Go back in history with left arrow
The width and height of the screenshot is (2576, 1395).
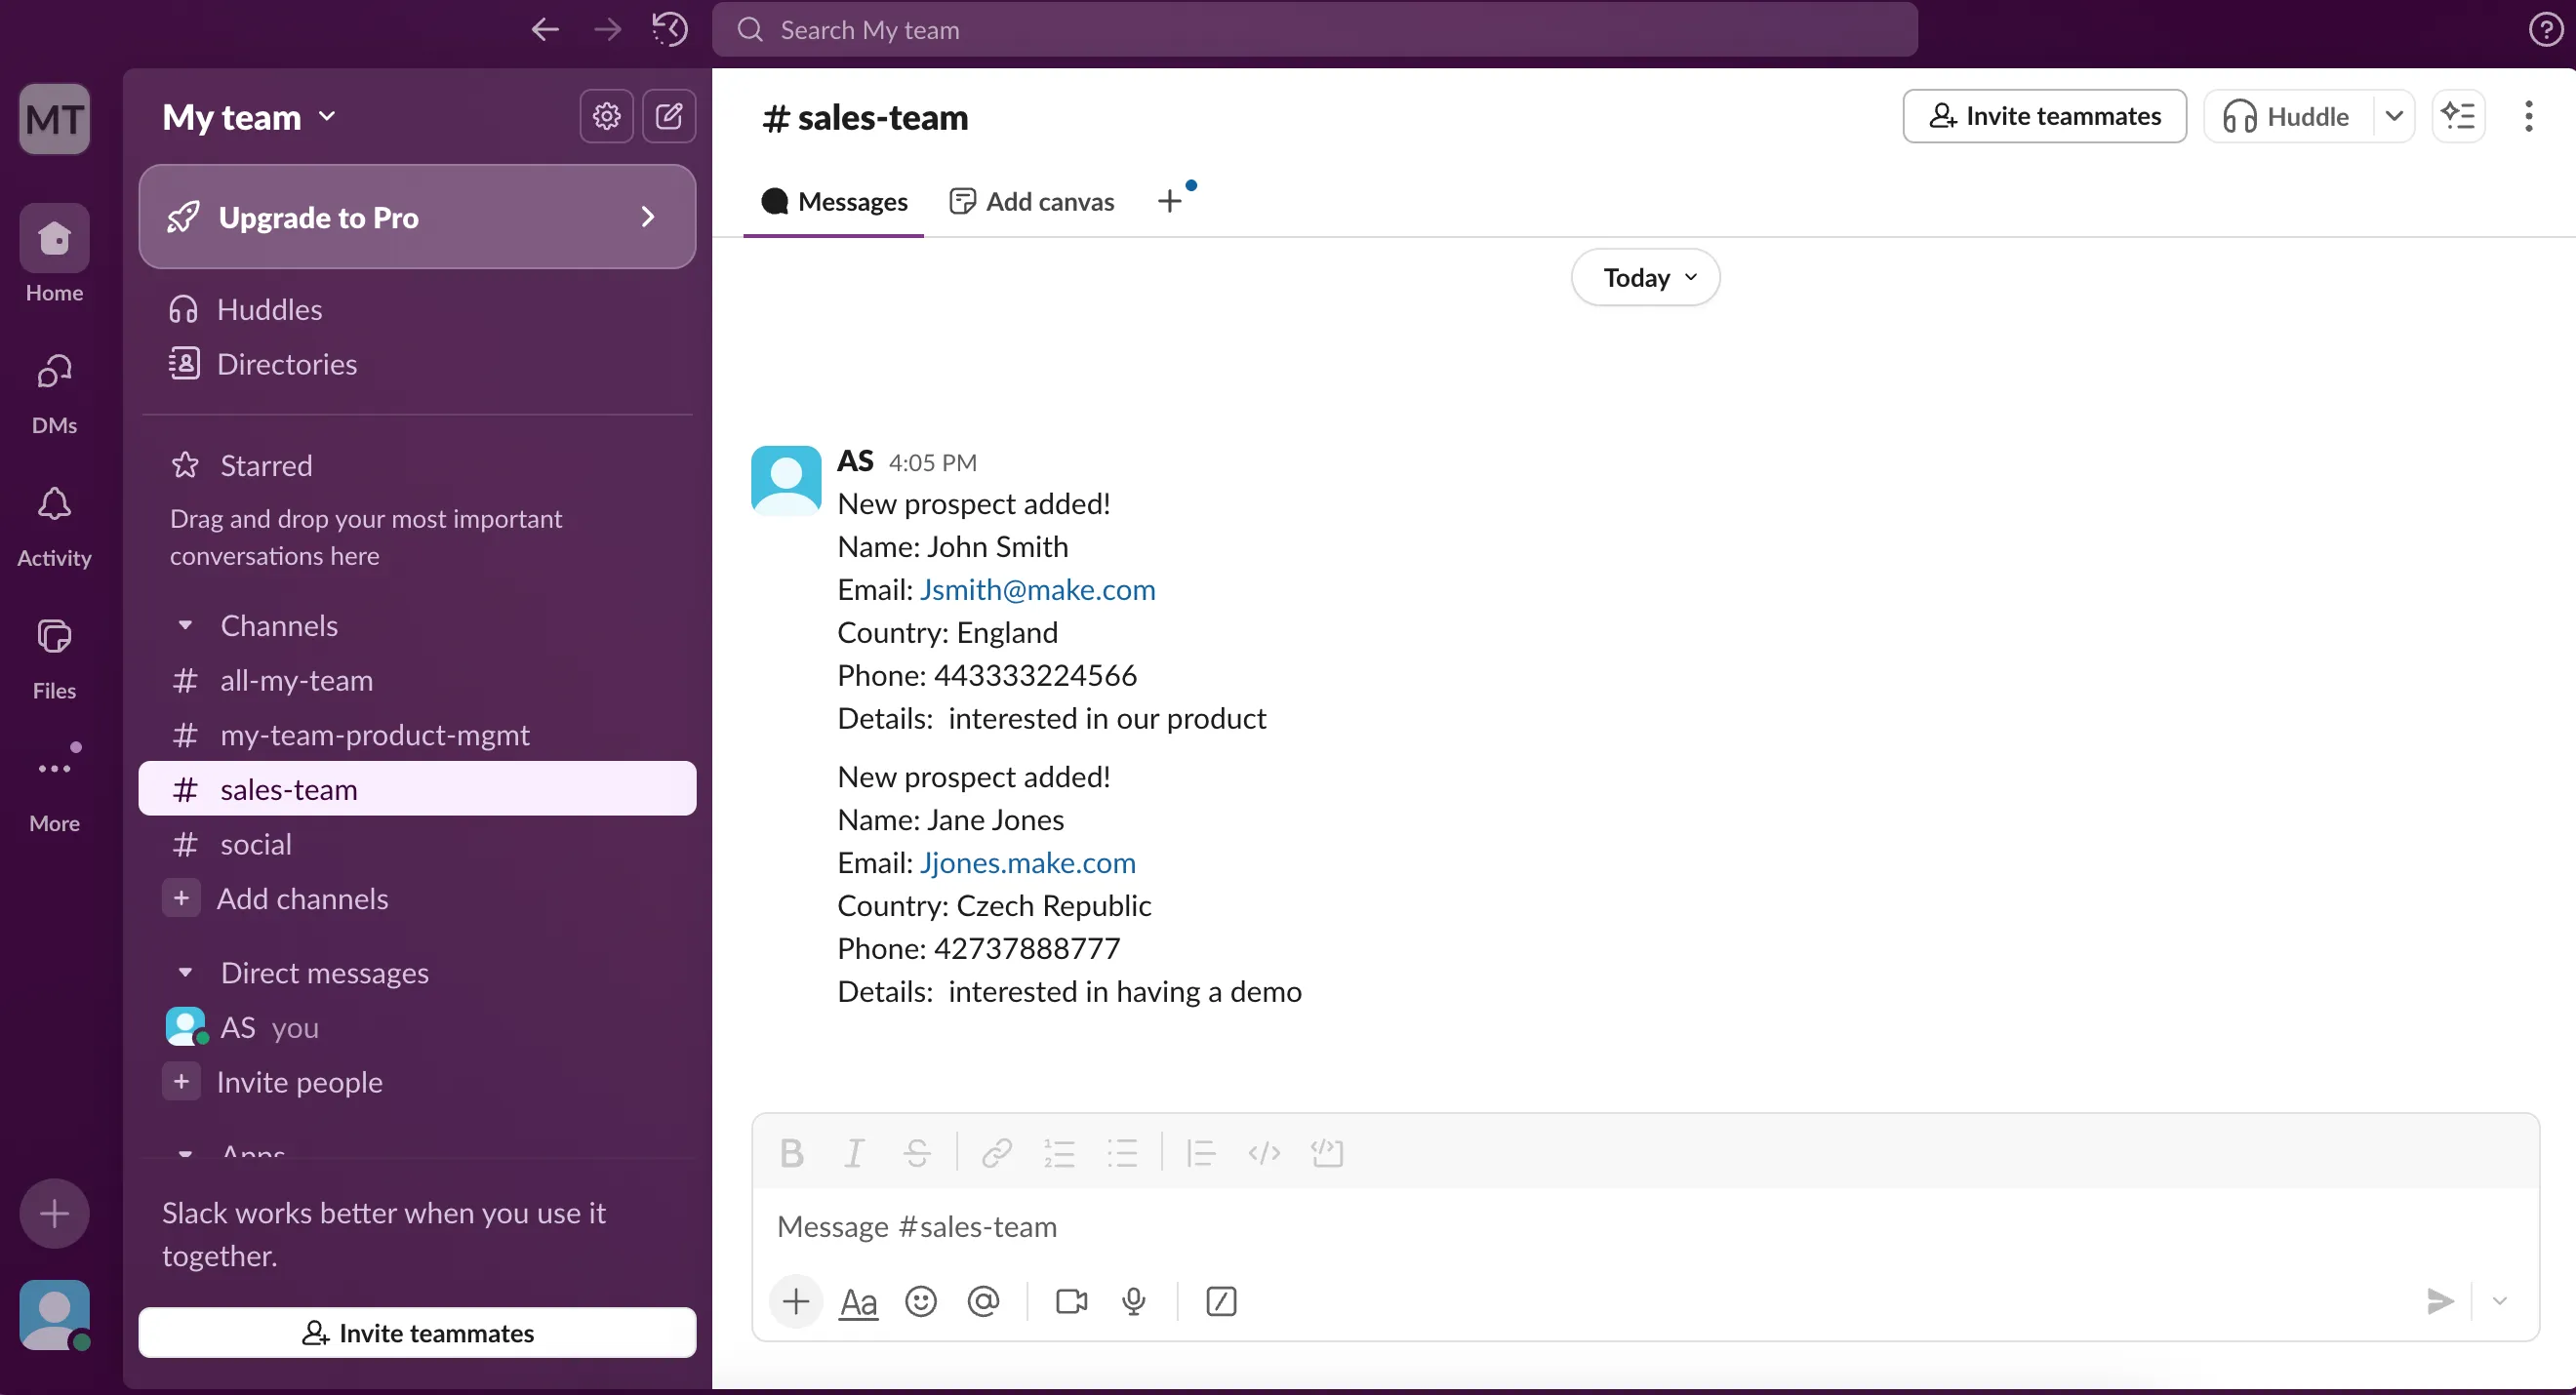coord(545,29)
